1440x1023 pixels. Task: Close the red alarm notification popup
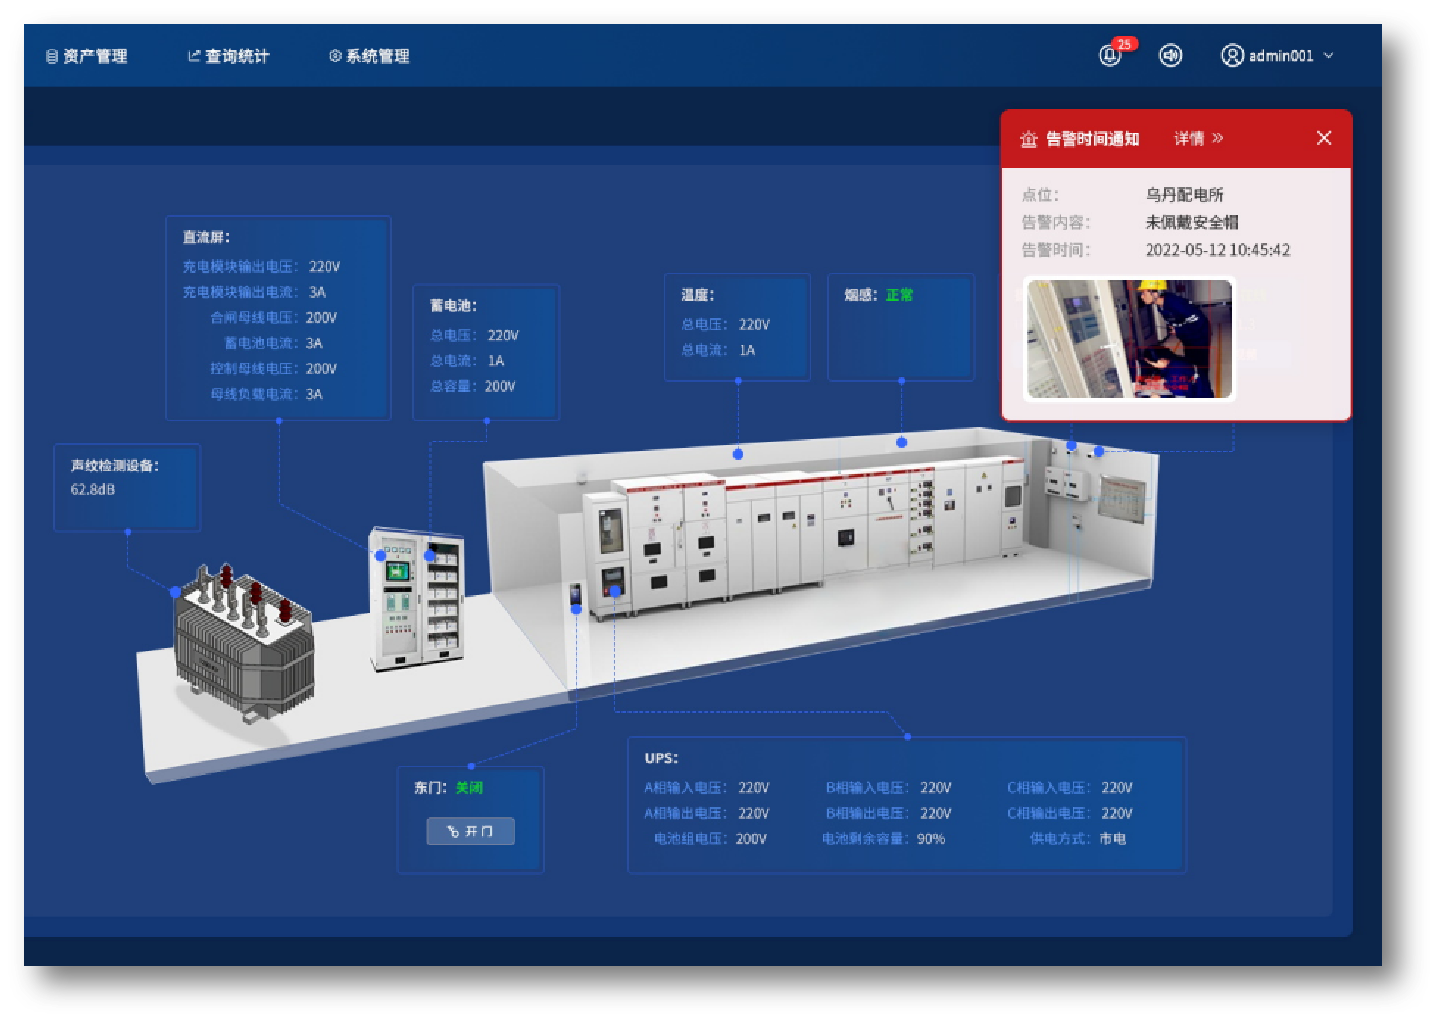pos(1323,138)
